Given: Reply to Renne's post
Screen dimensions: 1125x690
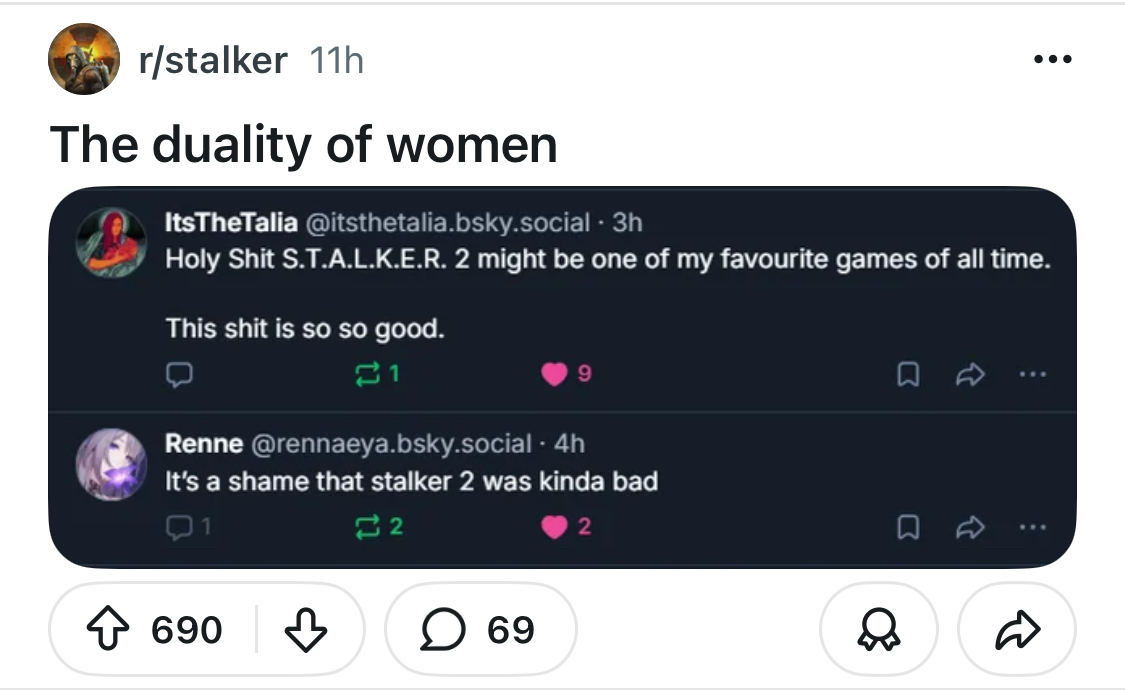Looking at the screenshot, I should pos(179,527).
